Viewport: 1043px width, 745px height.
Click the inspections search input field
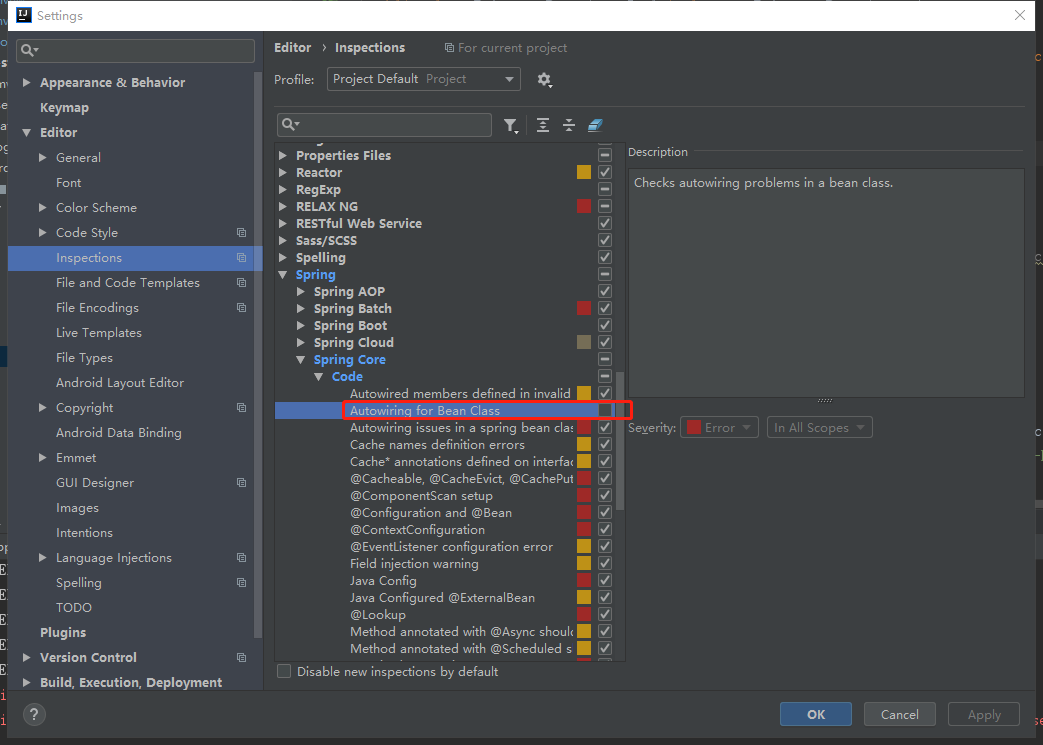[x=384, y=125]
